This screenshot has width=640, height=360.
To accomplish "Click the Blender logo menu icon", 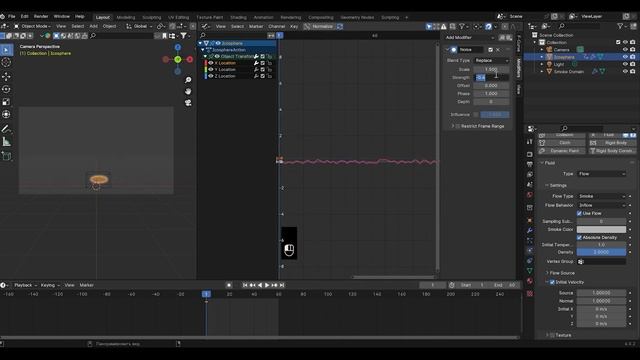I will 2,17.
